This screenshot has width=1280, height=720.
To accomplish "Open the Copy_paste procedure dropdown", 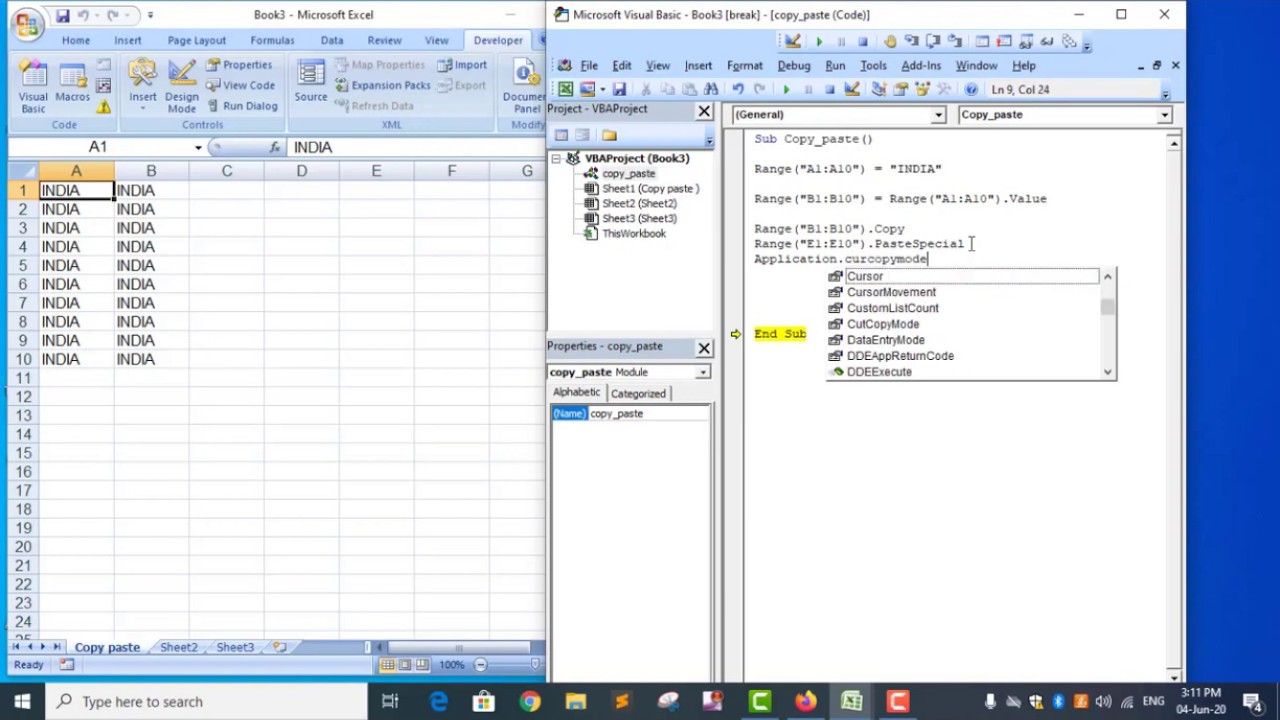I will (1164, 115).
